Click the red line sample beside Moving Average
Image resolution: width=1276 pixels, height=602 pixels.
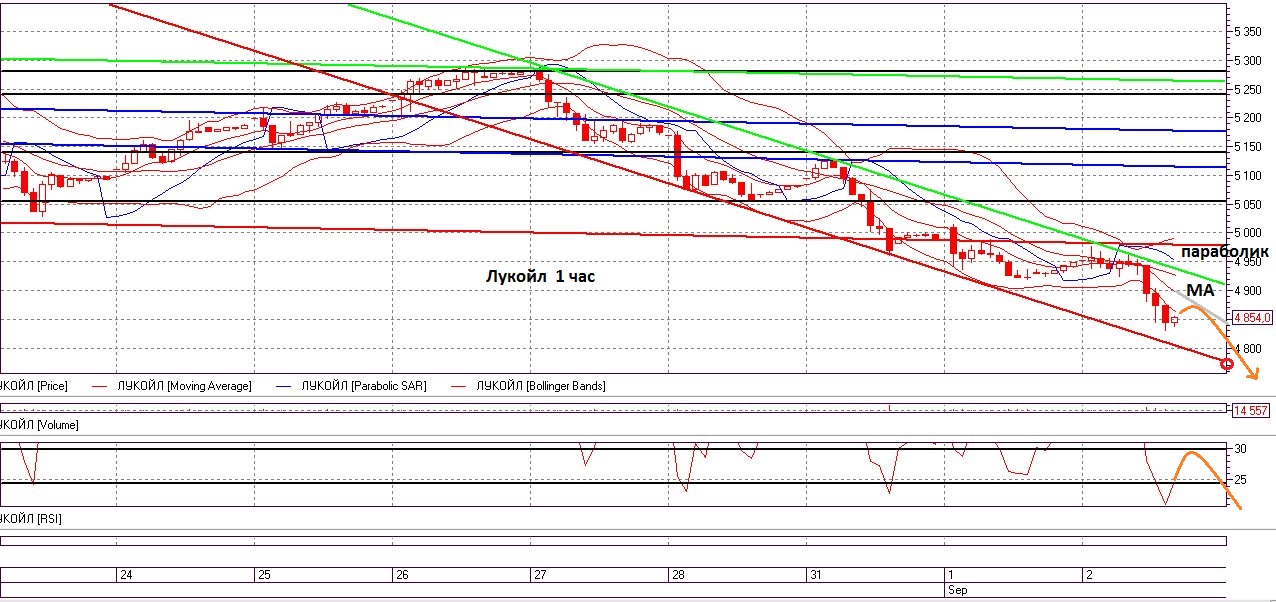[97, 385]
